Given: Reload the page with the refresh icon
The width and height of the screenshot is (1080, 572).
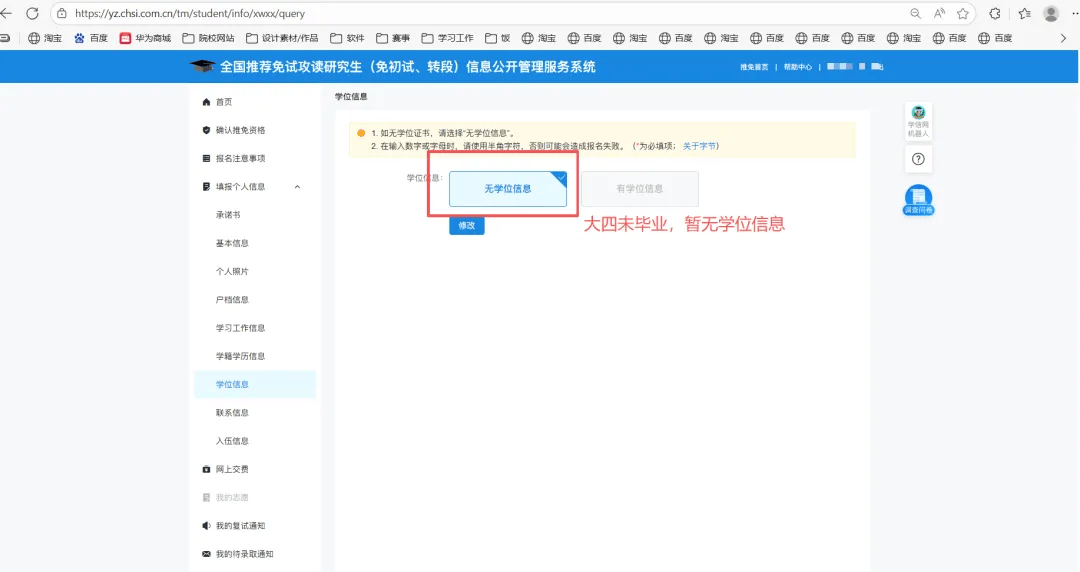Looking at the screenshot, I should coord(32,13).
